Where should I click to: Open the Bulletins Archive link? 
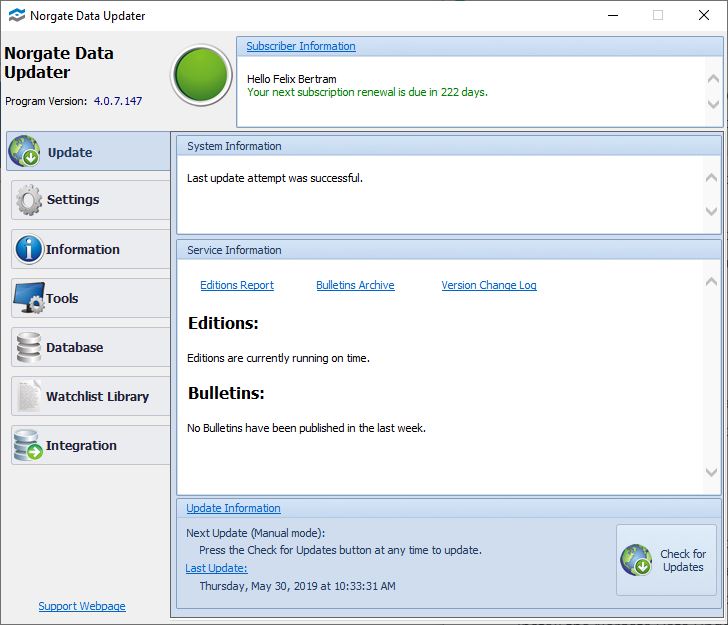click(x=355, y=285)
